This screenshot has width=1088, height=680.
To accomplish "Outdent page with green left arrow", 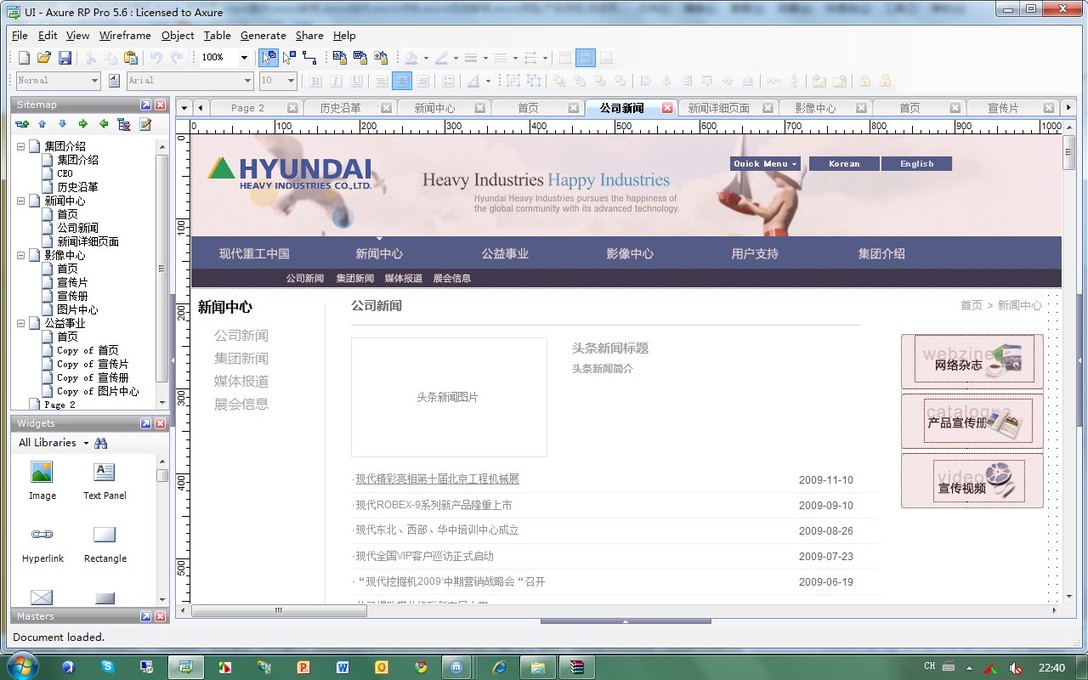I will point(103,124).
